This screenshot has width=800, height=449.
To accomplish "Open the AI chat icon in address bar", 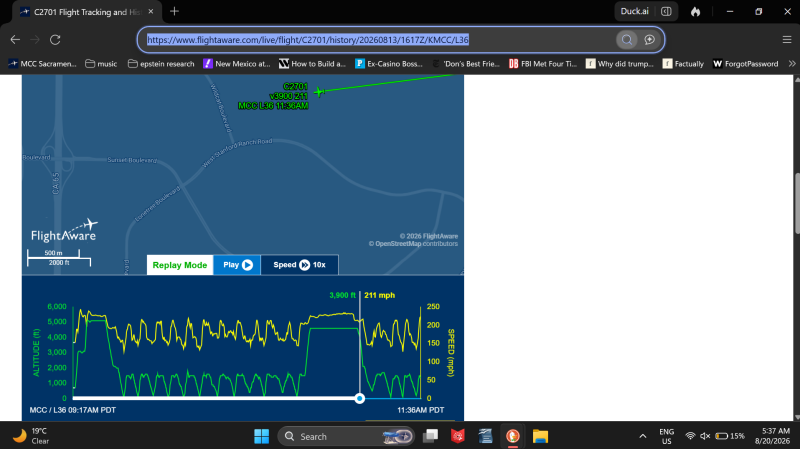I will 649,40.
